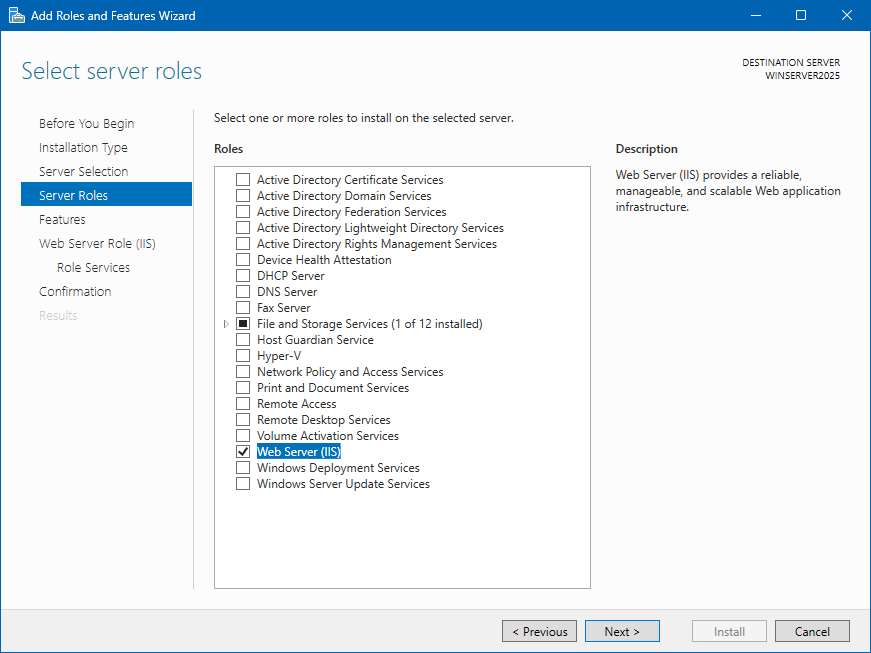Check Windows Server Update Services

point(243,484)
